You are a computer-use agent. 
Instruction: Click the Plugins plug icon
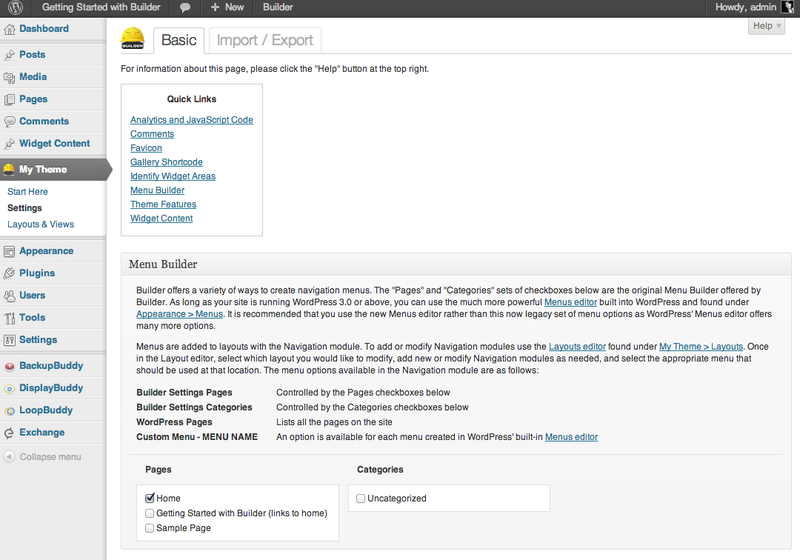pyautogui.click(x=9, y=273)
